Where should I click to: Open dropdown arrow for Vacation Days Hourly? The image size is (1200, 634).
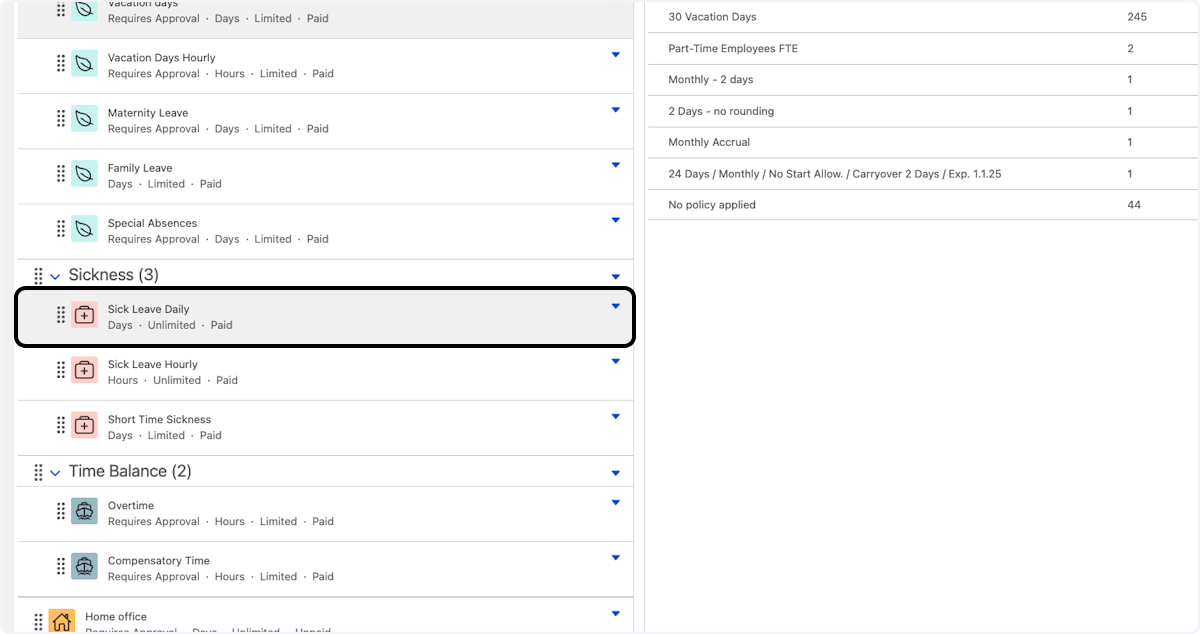pyautogui.click(x=615, y=55)
